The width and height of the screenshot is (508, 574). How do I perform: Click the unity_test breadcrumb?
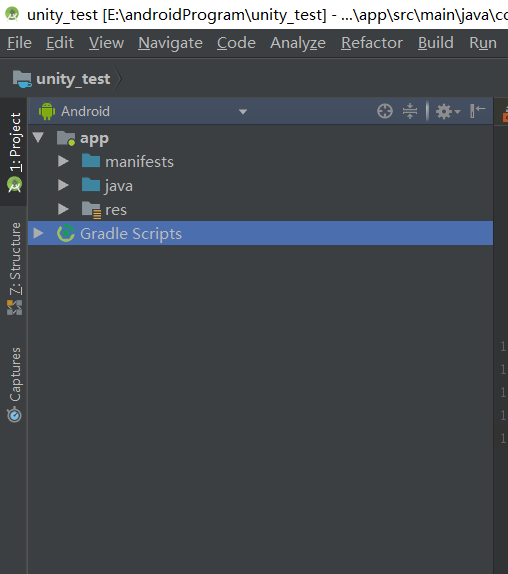coord(73,79)
